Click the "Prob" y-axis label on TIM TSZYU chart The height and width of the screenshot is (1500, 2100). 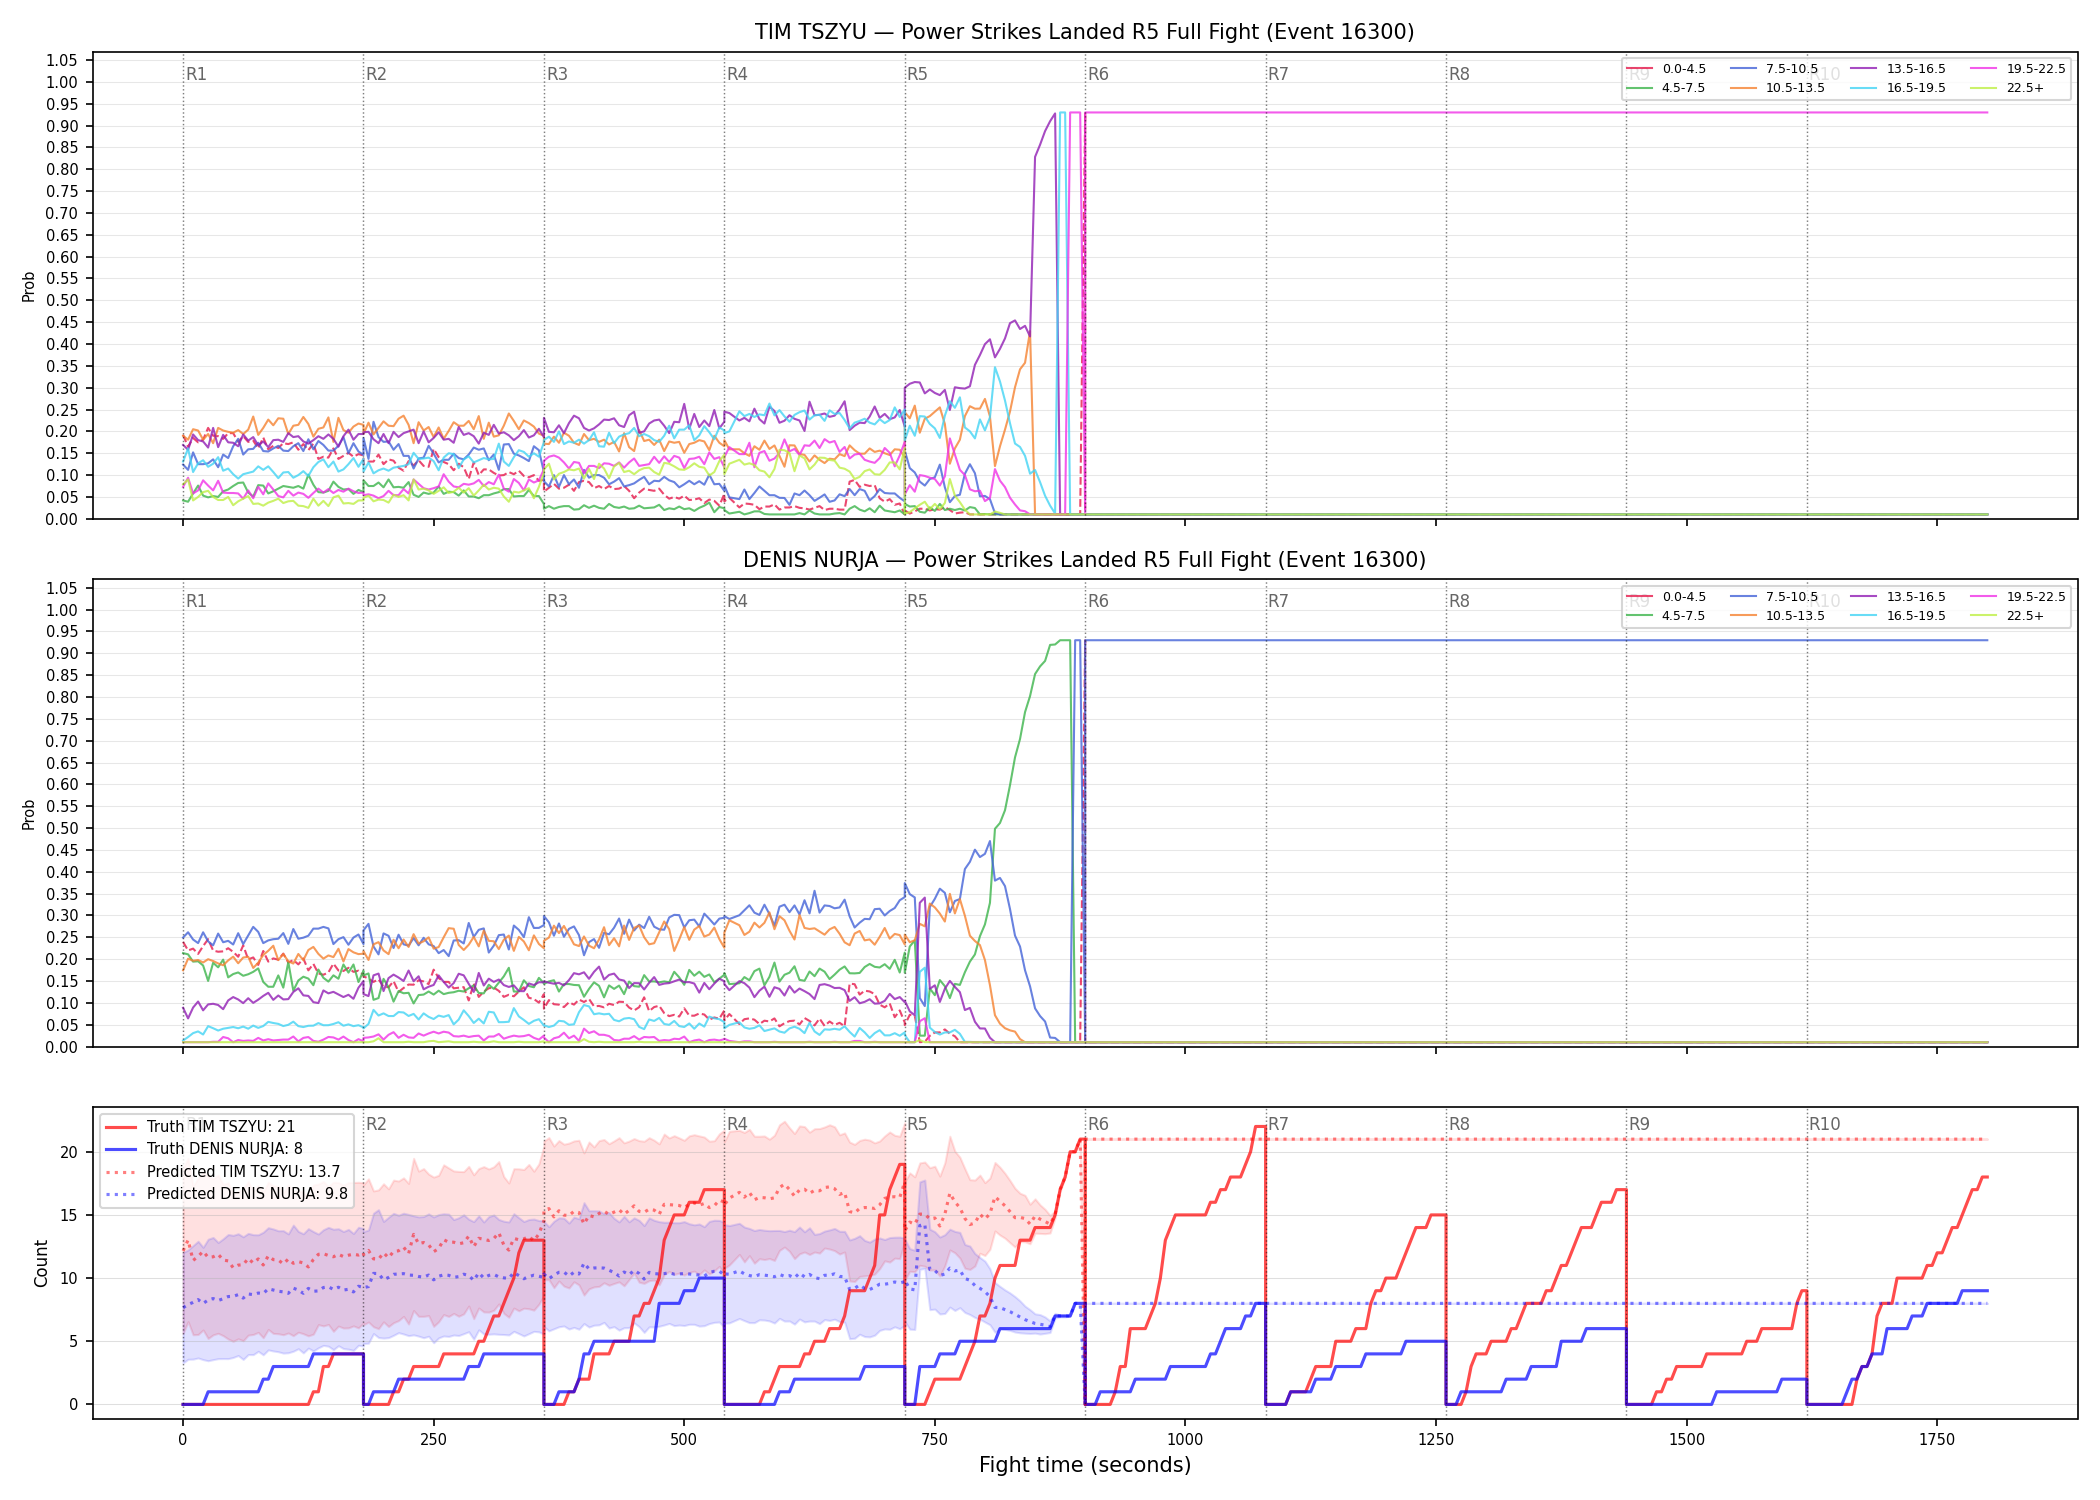tap(29, 286)
